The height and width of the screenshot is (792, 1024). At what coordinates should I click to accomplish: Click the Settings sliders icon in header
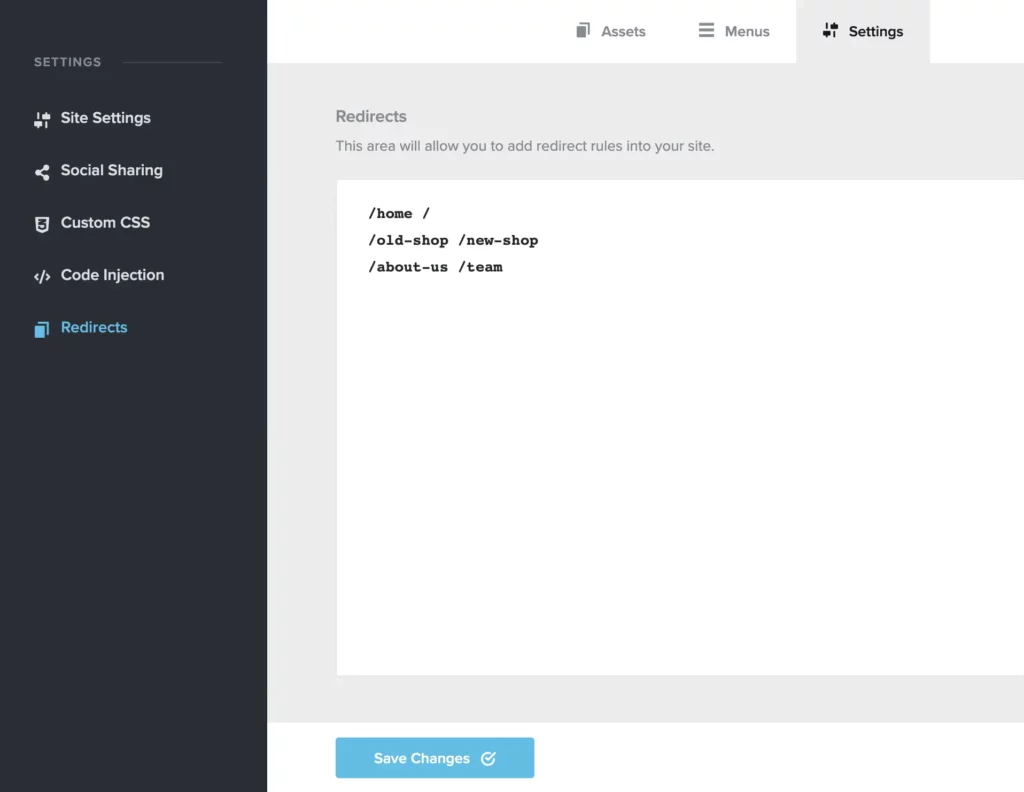coord(830,30)
